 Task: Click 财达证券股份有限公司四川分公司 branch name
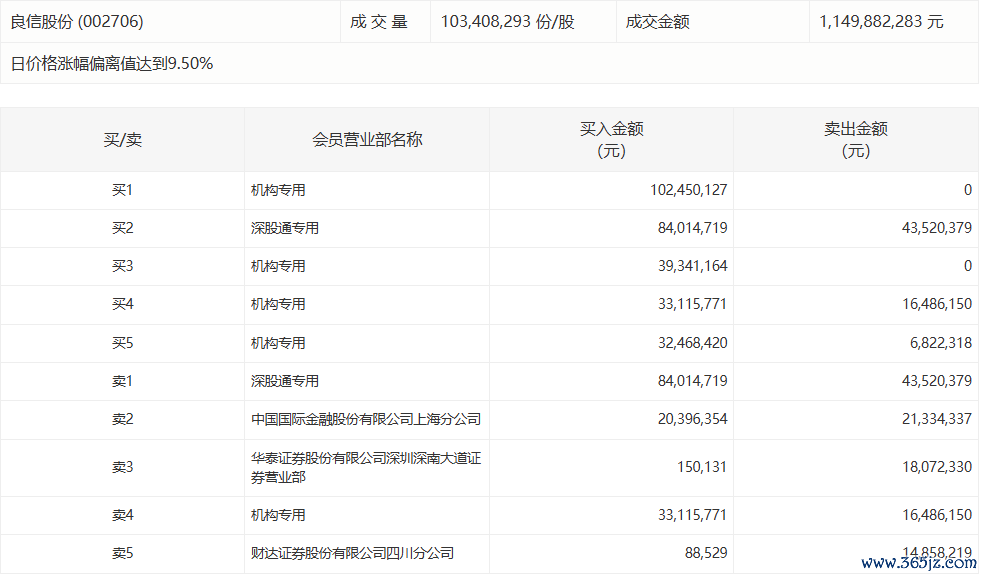(352, 554)
